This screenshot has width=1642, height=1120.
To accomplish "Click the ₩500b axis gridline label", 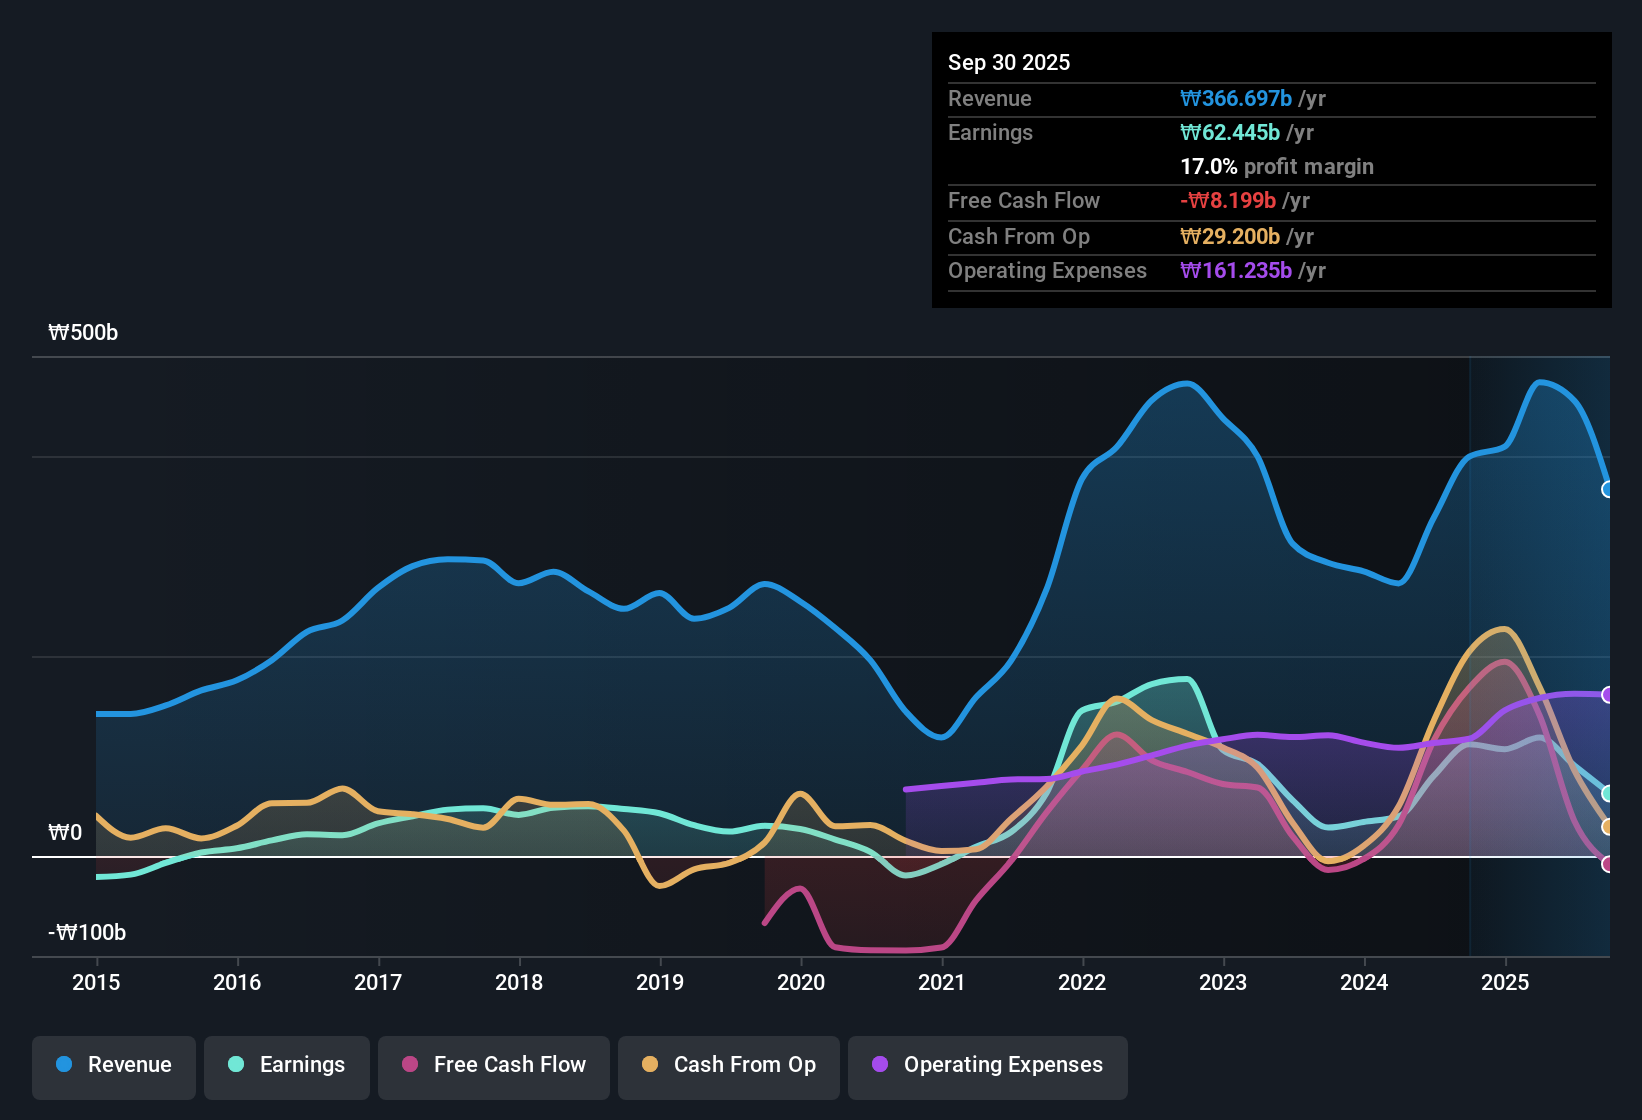I will point(84,332).
